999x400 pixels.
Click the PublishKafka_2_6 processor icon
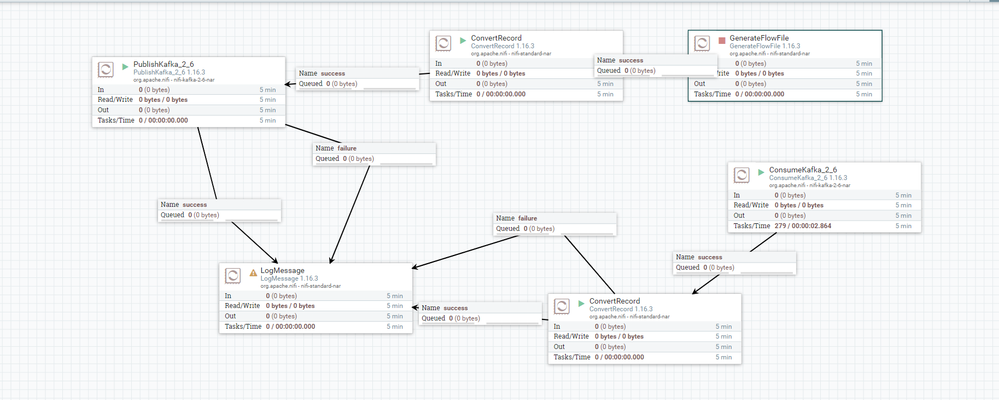click(106, 69)
